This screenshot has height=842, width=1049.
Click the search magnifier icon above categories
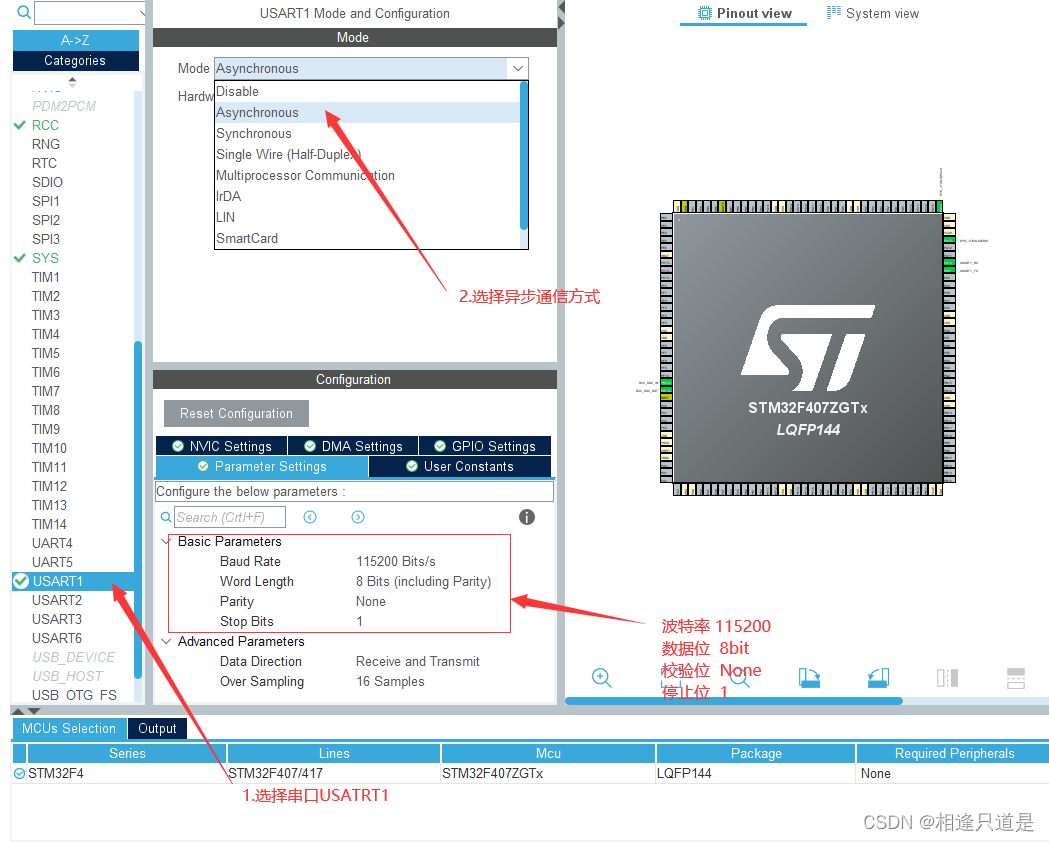click(23, 12)
